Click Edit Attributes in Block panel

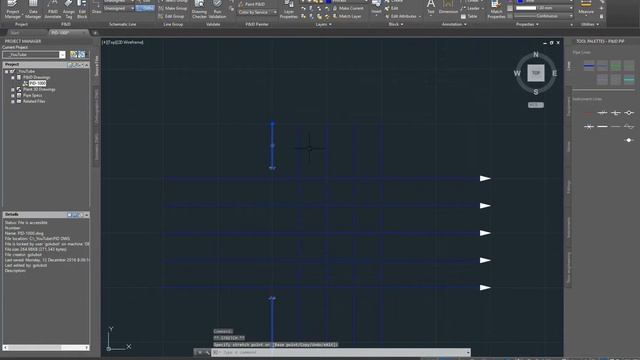(x=403, y=16)
